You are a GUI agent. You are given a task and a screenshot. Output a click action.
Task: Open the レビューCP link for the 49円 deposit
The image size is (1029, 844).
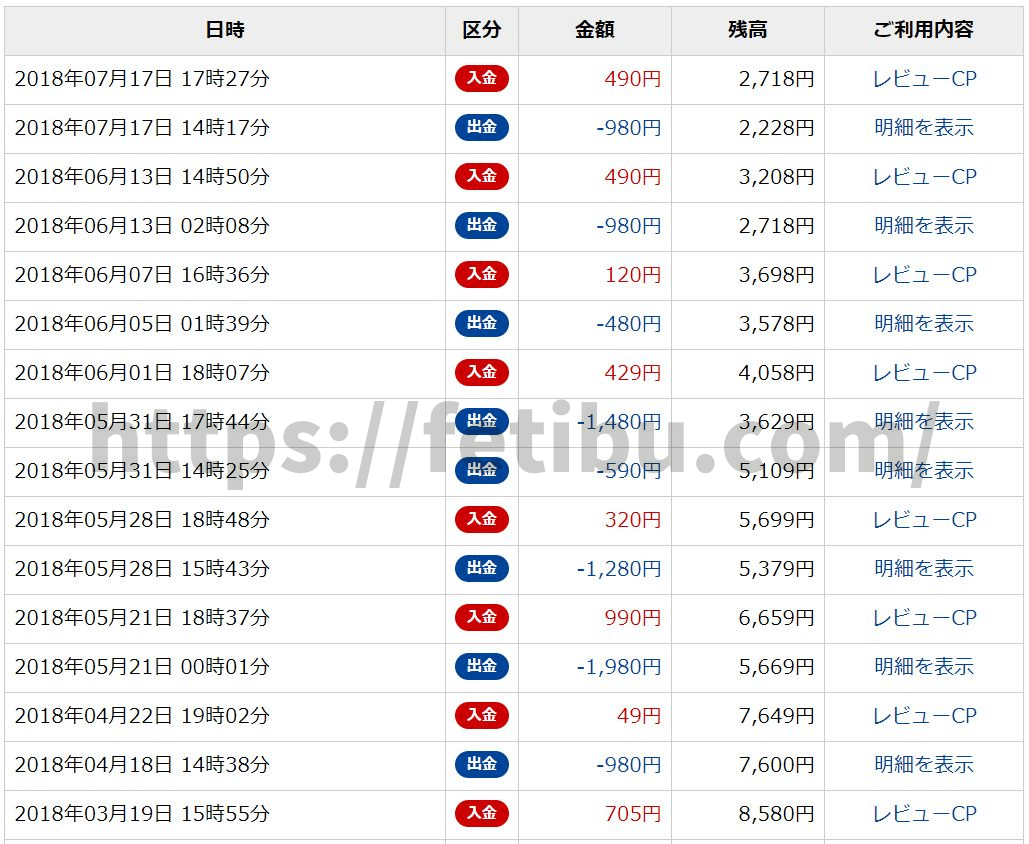tap(924, 716)
